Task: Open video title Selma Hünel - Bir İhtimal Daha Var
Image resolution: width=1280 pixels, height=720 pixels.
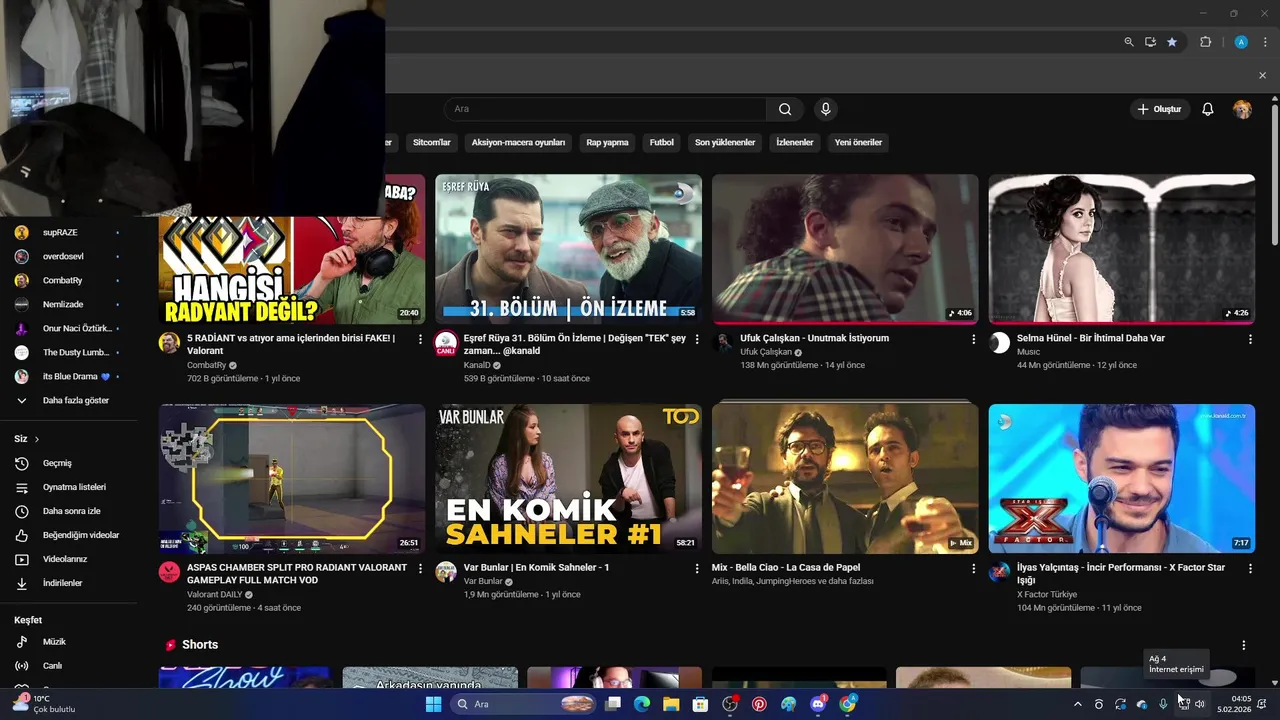Action: (1090, 338)
